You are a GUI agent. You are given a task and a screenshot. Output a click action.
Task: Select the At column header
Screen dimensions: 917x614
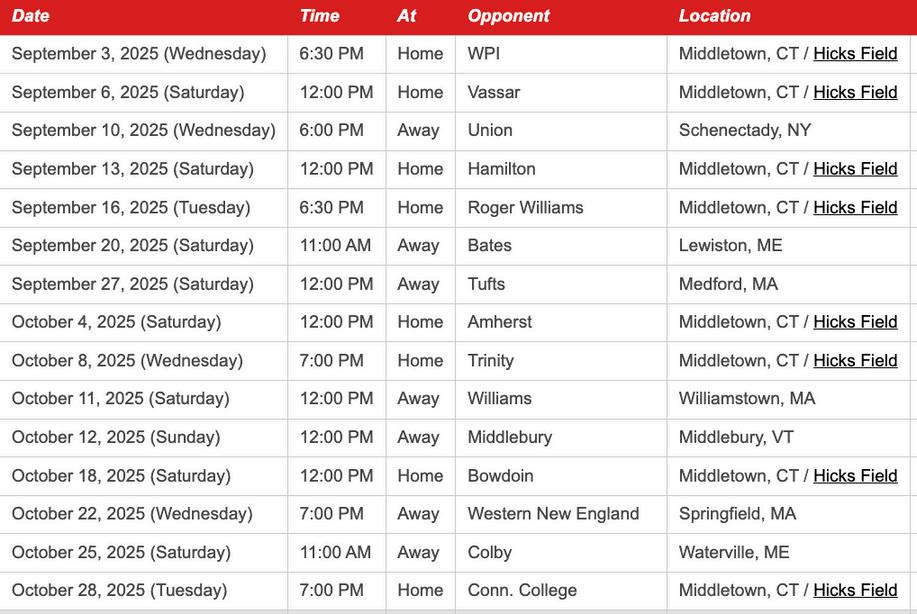406,16
